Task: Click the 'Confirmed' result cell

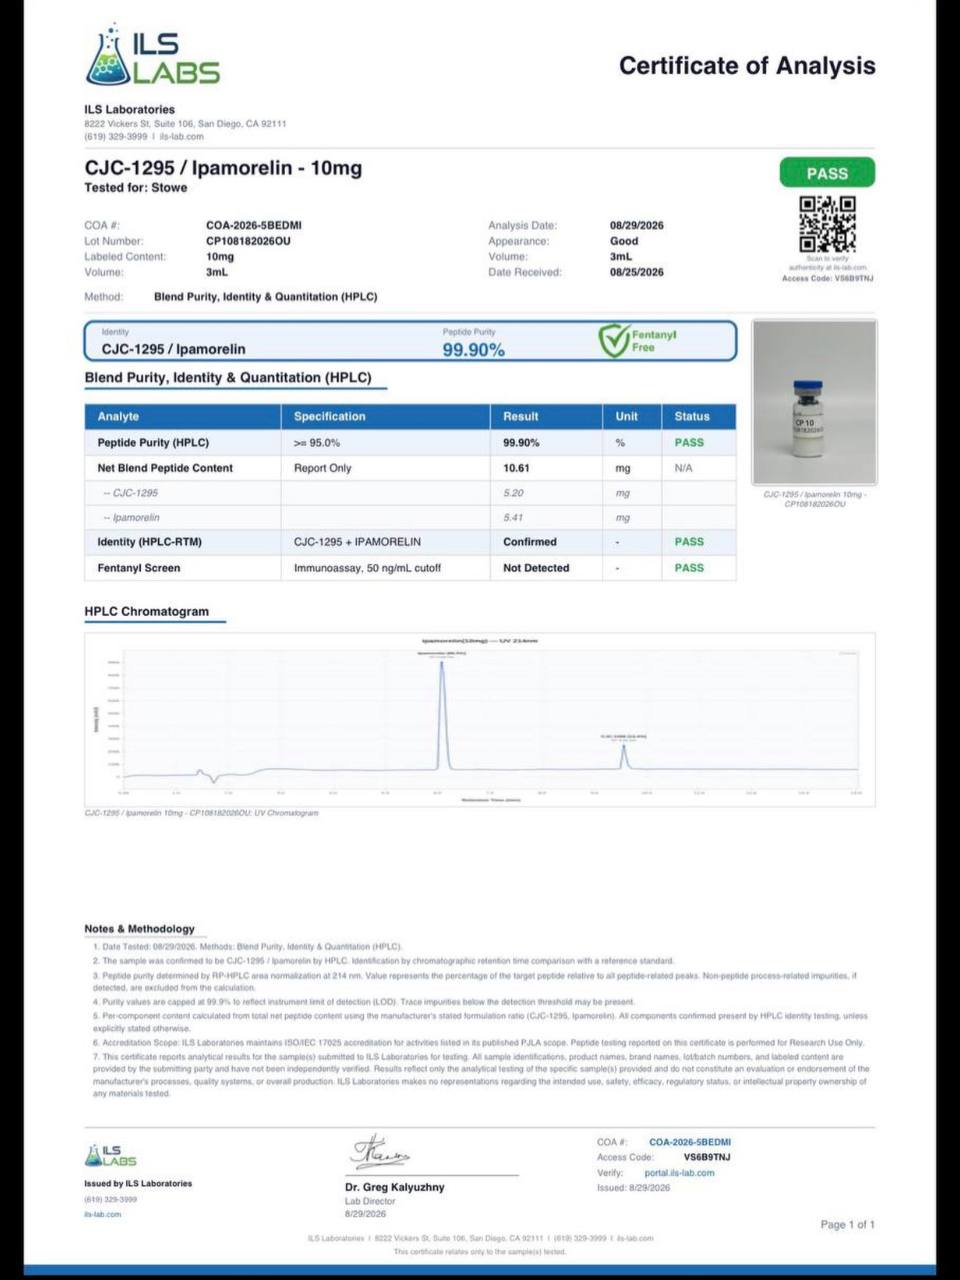Action: [x=530, y=542]
